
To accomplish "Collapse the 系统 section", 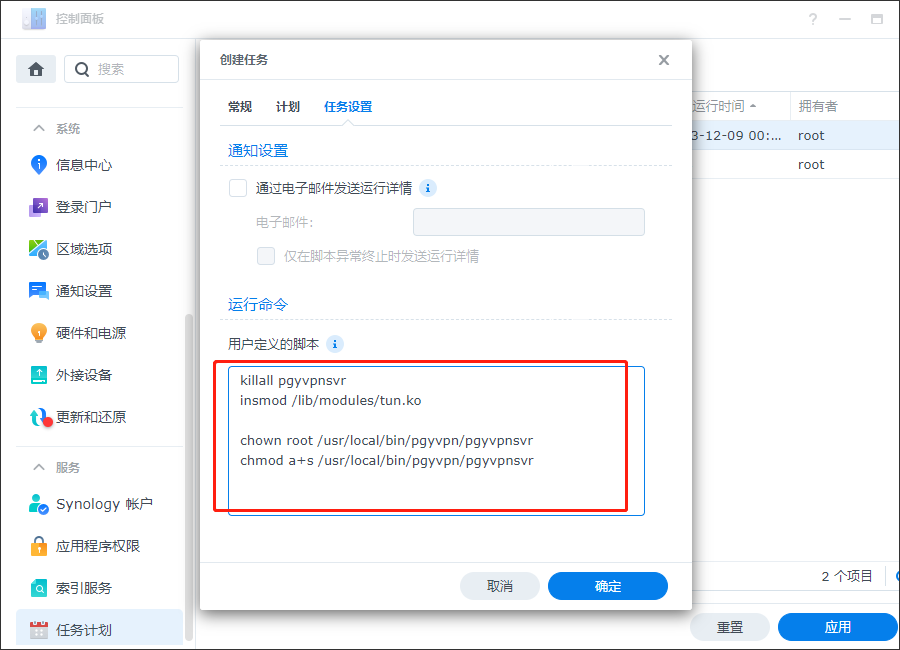I will coord(38,128).
